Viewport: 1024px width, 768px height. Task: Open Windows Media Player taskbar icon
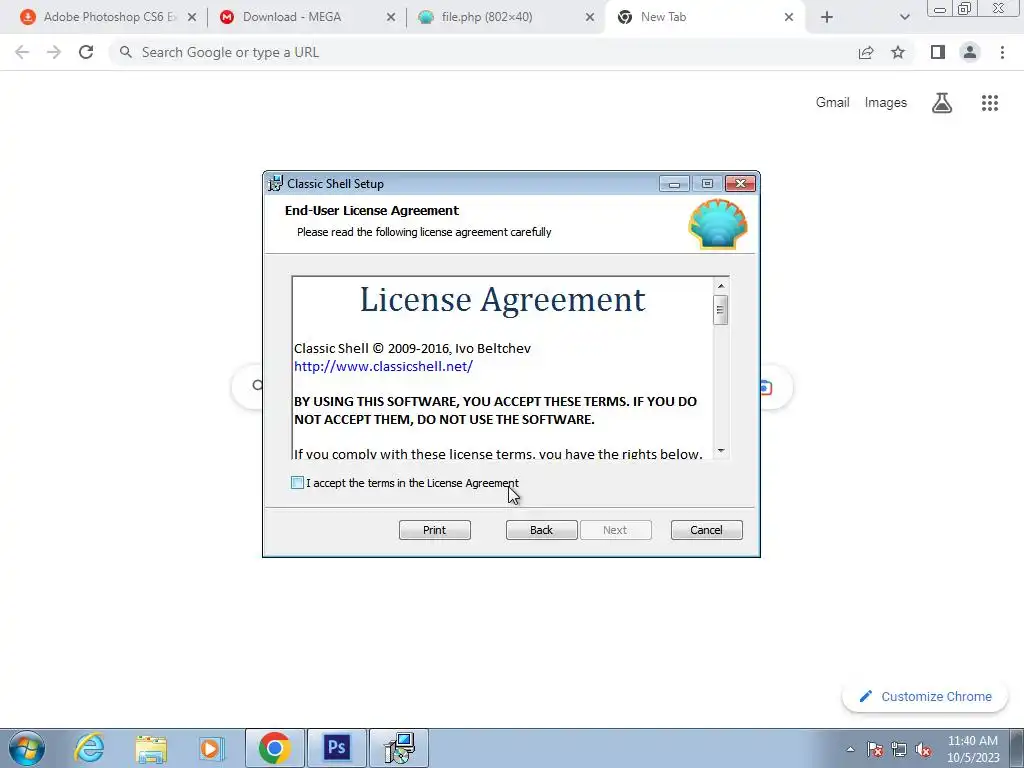pos(211,748)
